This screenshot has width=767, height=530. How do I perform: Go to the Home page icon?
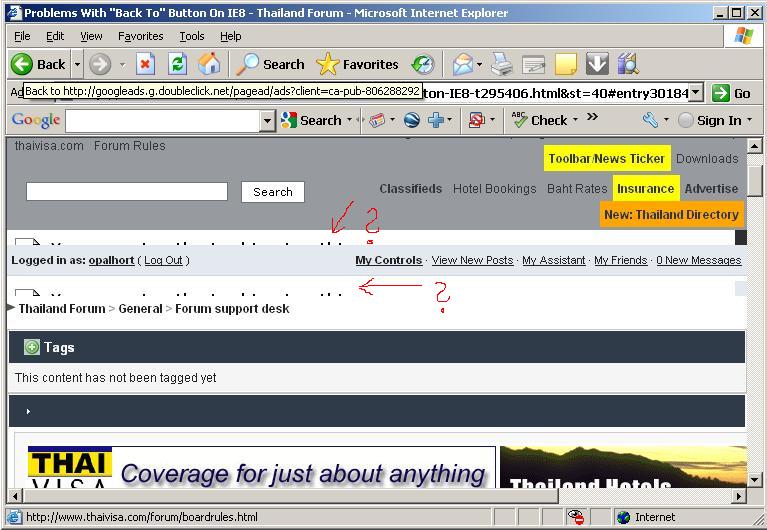[x=208, y=64]
